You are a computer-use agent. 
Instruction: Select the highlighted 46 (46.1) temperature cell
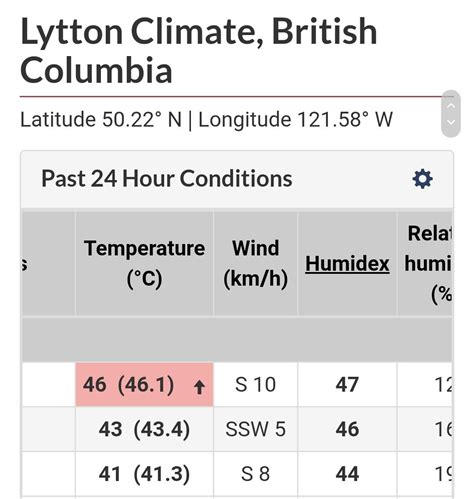(x=144, y=384)
